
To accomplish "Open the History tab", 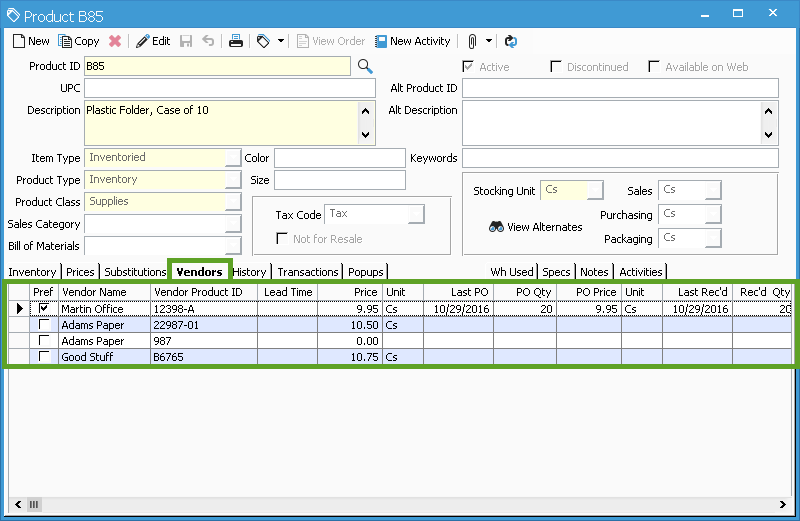I will (x=249, y=272).
